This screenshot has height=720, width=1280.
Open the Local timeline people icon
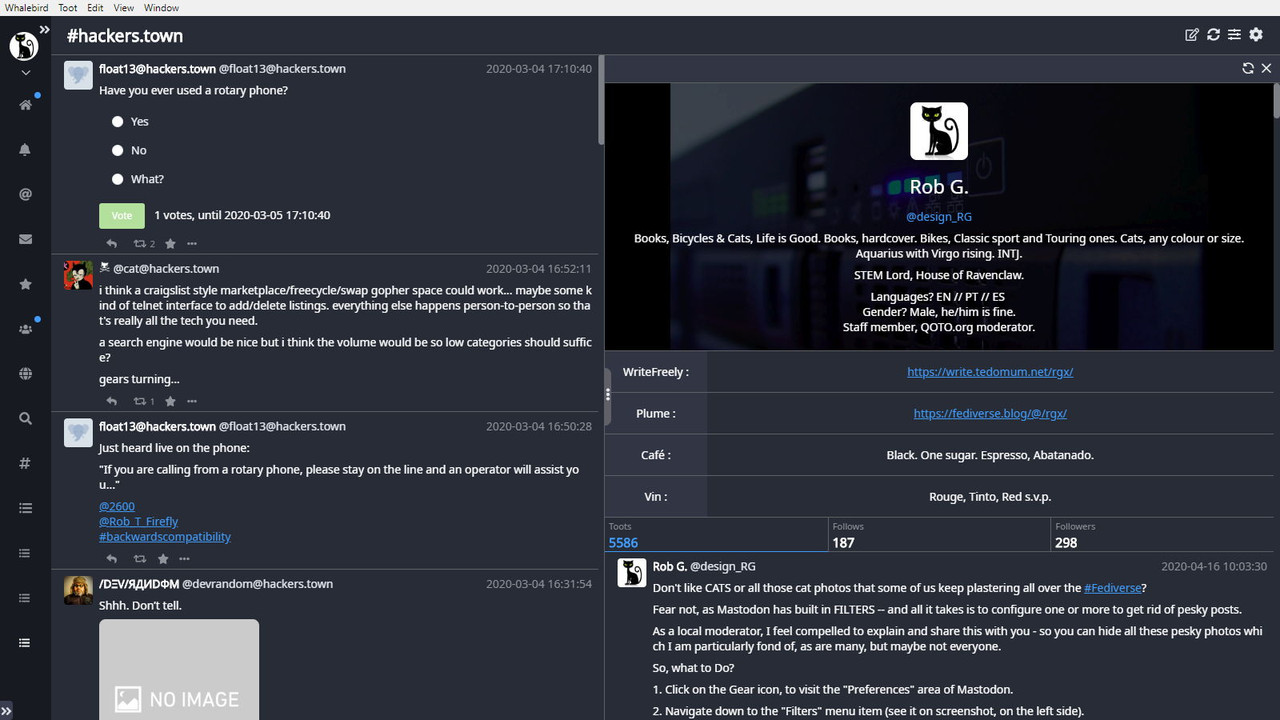[x=25, y=329]
